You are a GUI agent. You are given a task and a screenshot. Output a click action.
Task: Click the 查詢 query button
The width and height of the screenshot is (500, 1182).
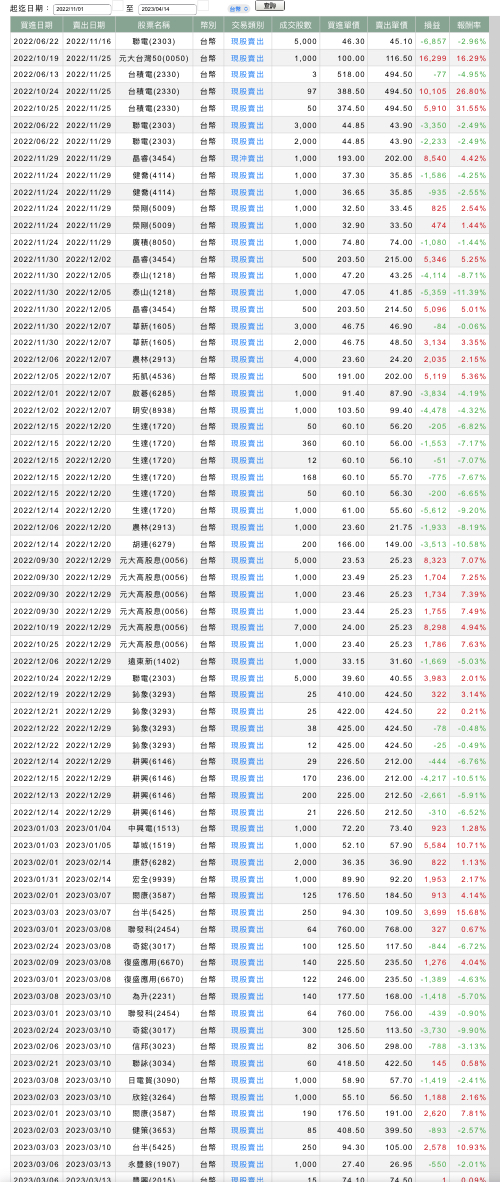(x=265, y=6)
